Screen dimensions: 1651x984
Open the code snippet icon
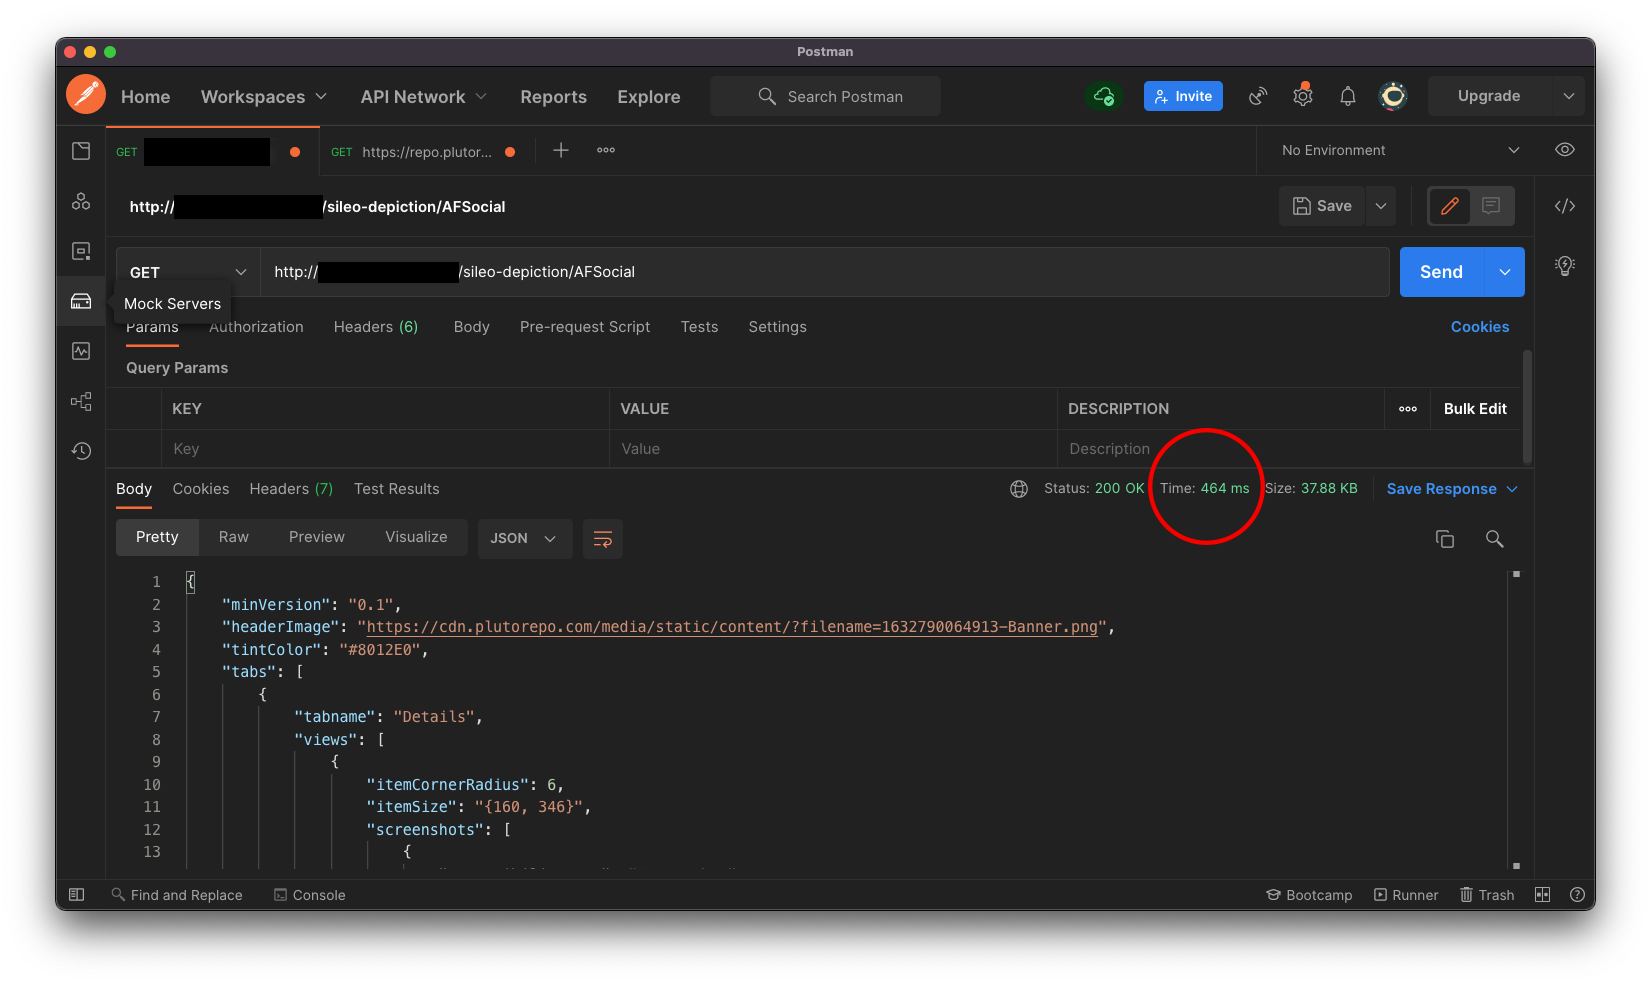click(x=1565, y=206)
